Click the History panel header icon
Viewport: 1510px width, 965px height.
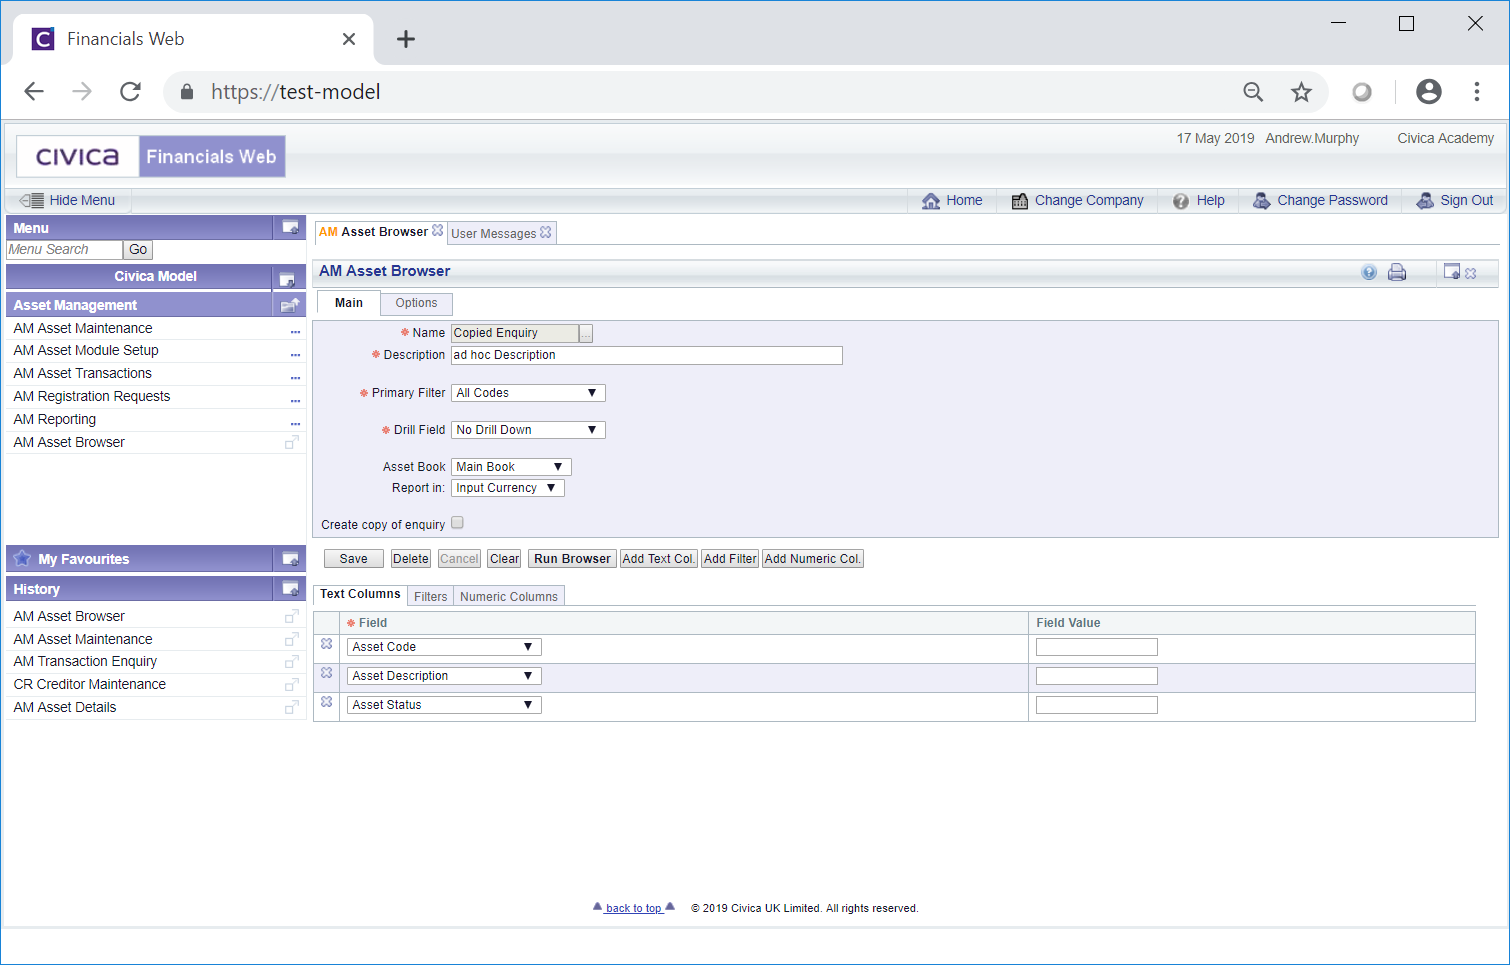tap(290, 589)
